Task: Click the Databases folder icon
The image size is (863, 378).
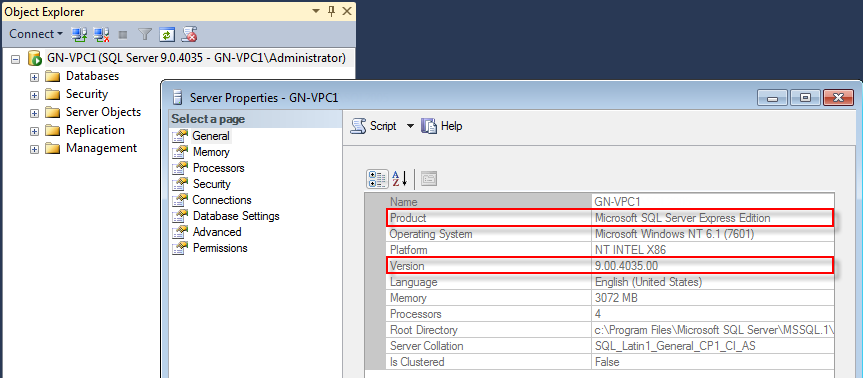Action: coord(52,76)
